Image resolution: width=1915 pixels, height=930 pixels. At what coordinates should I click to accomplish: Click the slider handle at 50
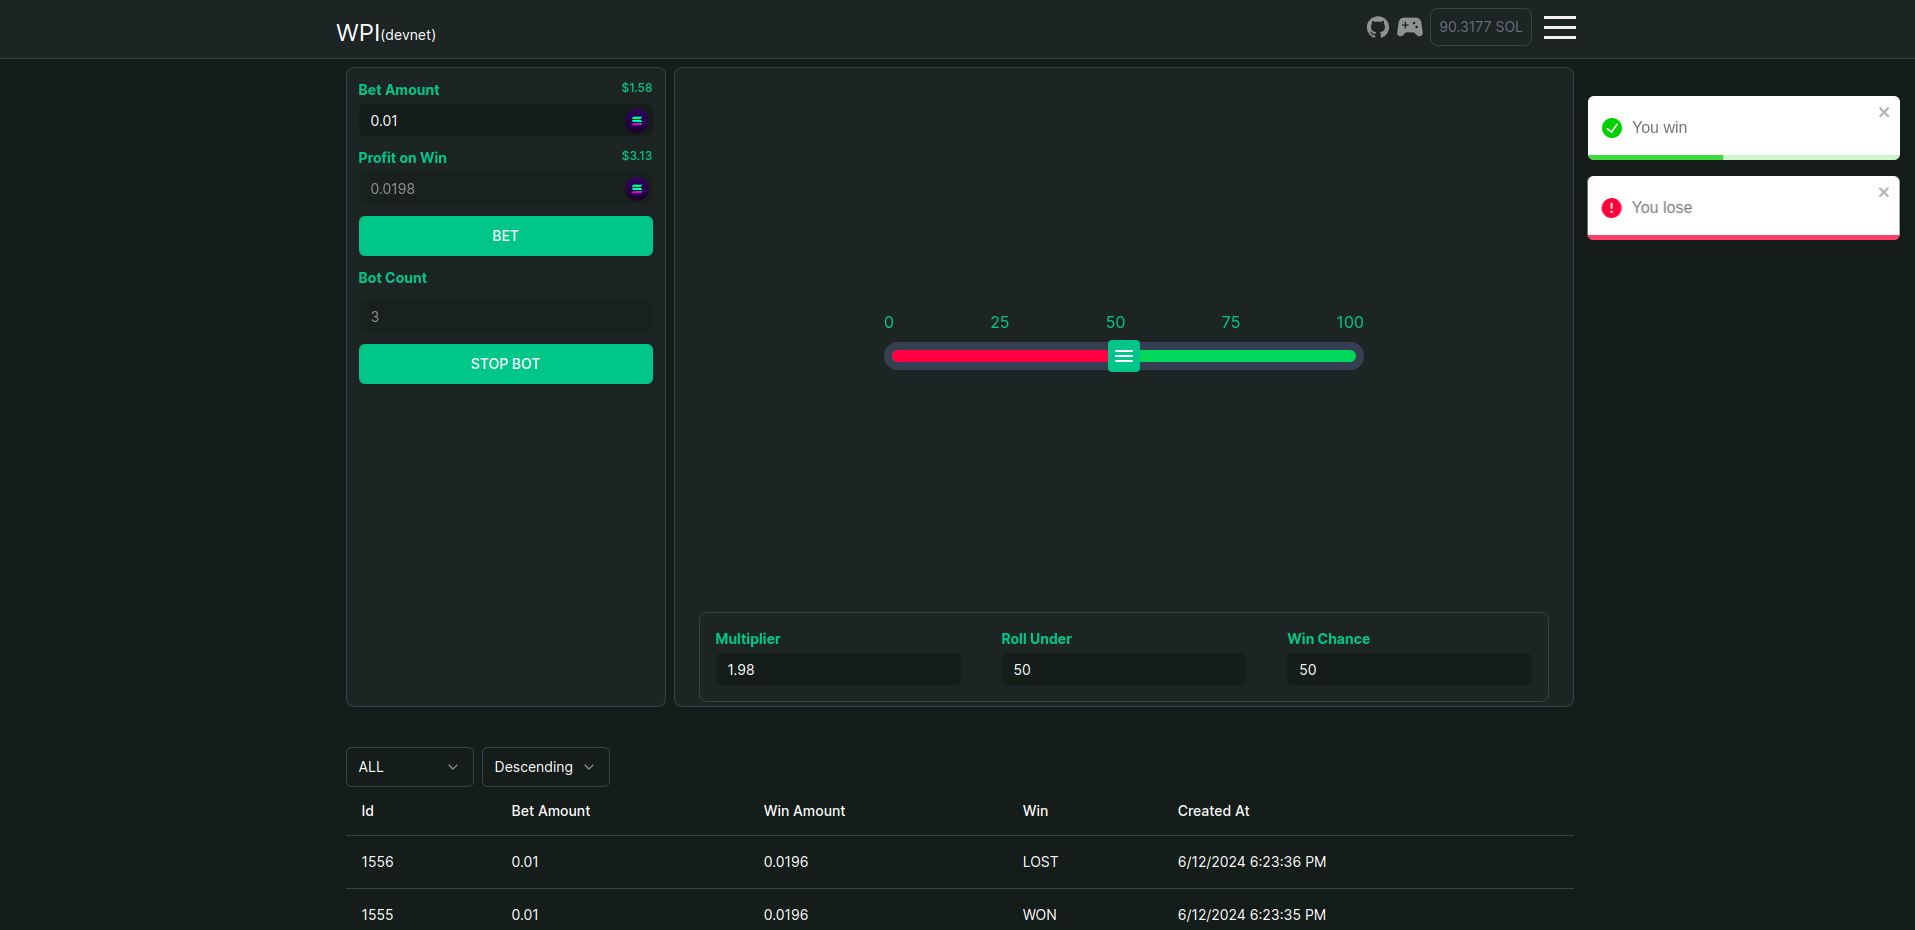[x=1124, y=356]
